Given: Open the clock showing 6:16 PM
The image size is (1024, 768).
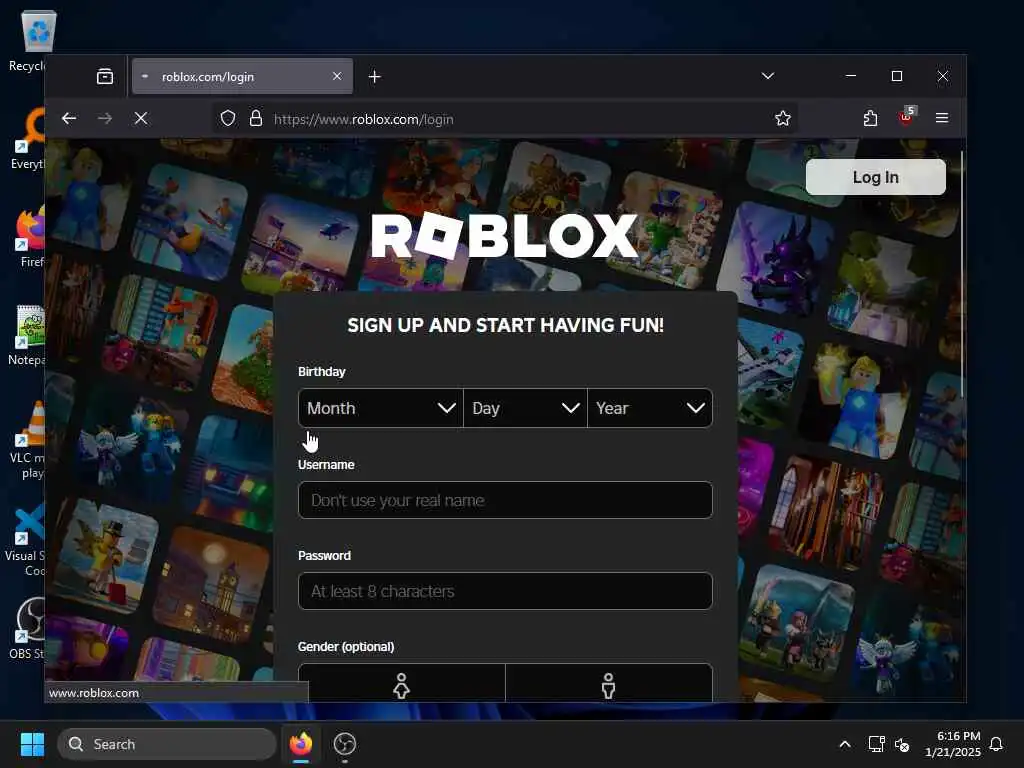Looking at the screenshot, I should [x=953, y=744].
